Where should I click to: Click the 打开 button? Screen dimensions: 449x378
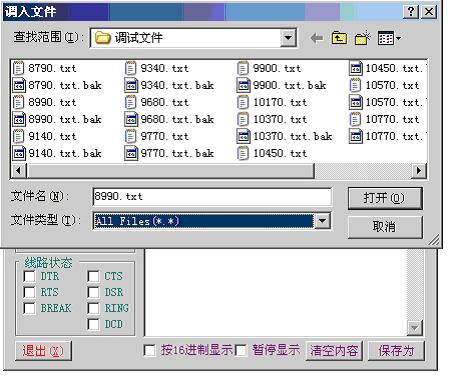click(385, 198)
